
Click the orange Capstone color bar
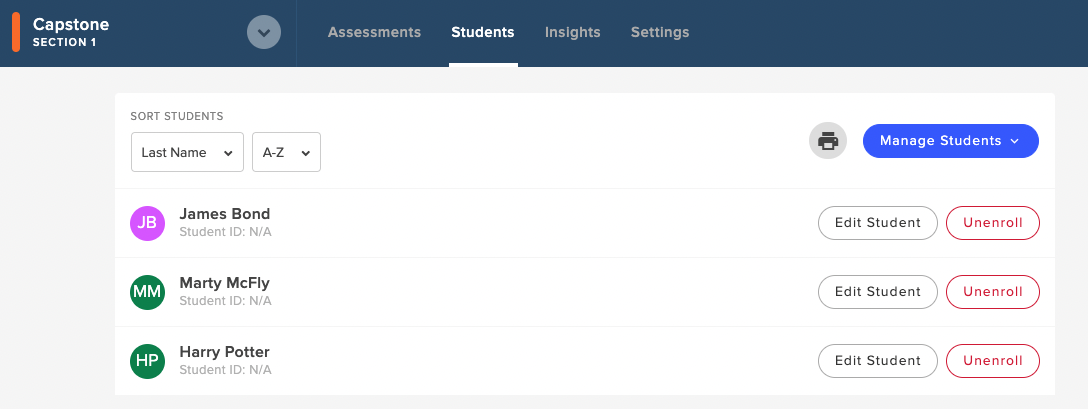coord(16,33)
